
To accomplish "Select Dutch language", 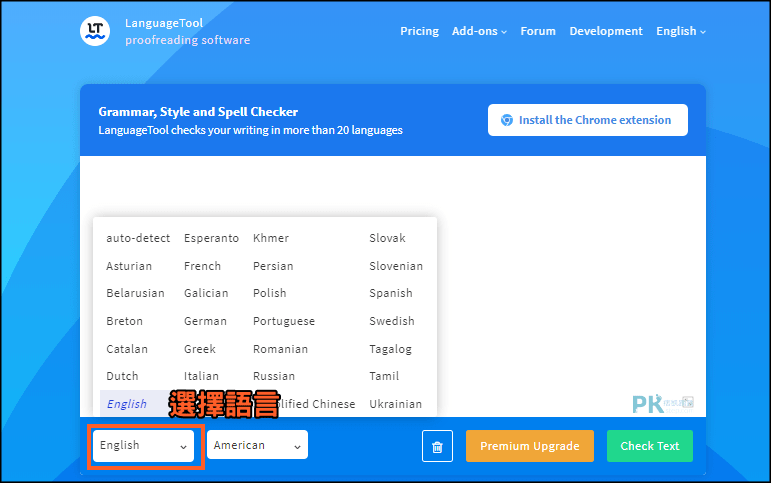I will tap(122, 376).
